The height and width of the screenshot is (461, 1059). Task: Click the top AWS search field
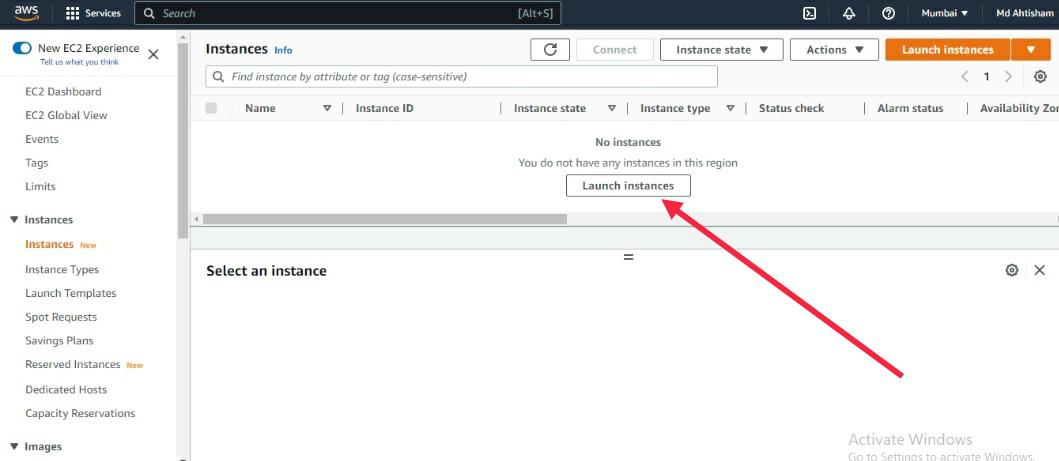point(347,13)
